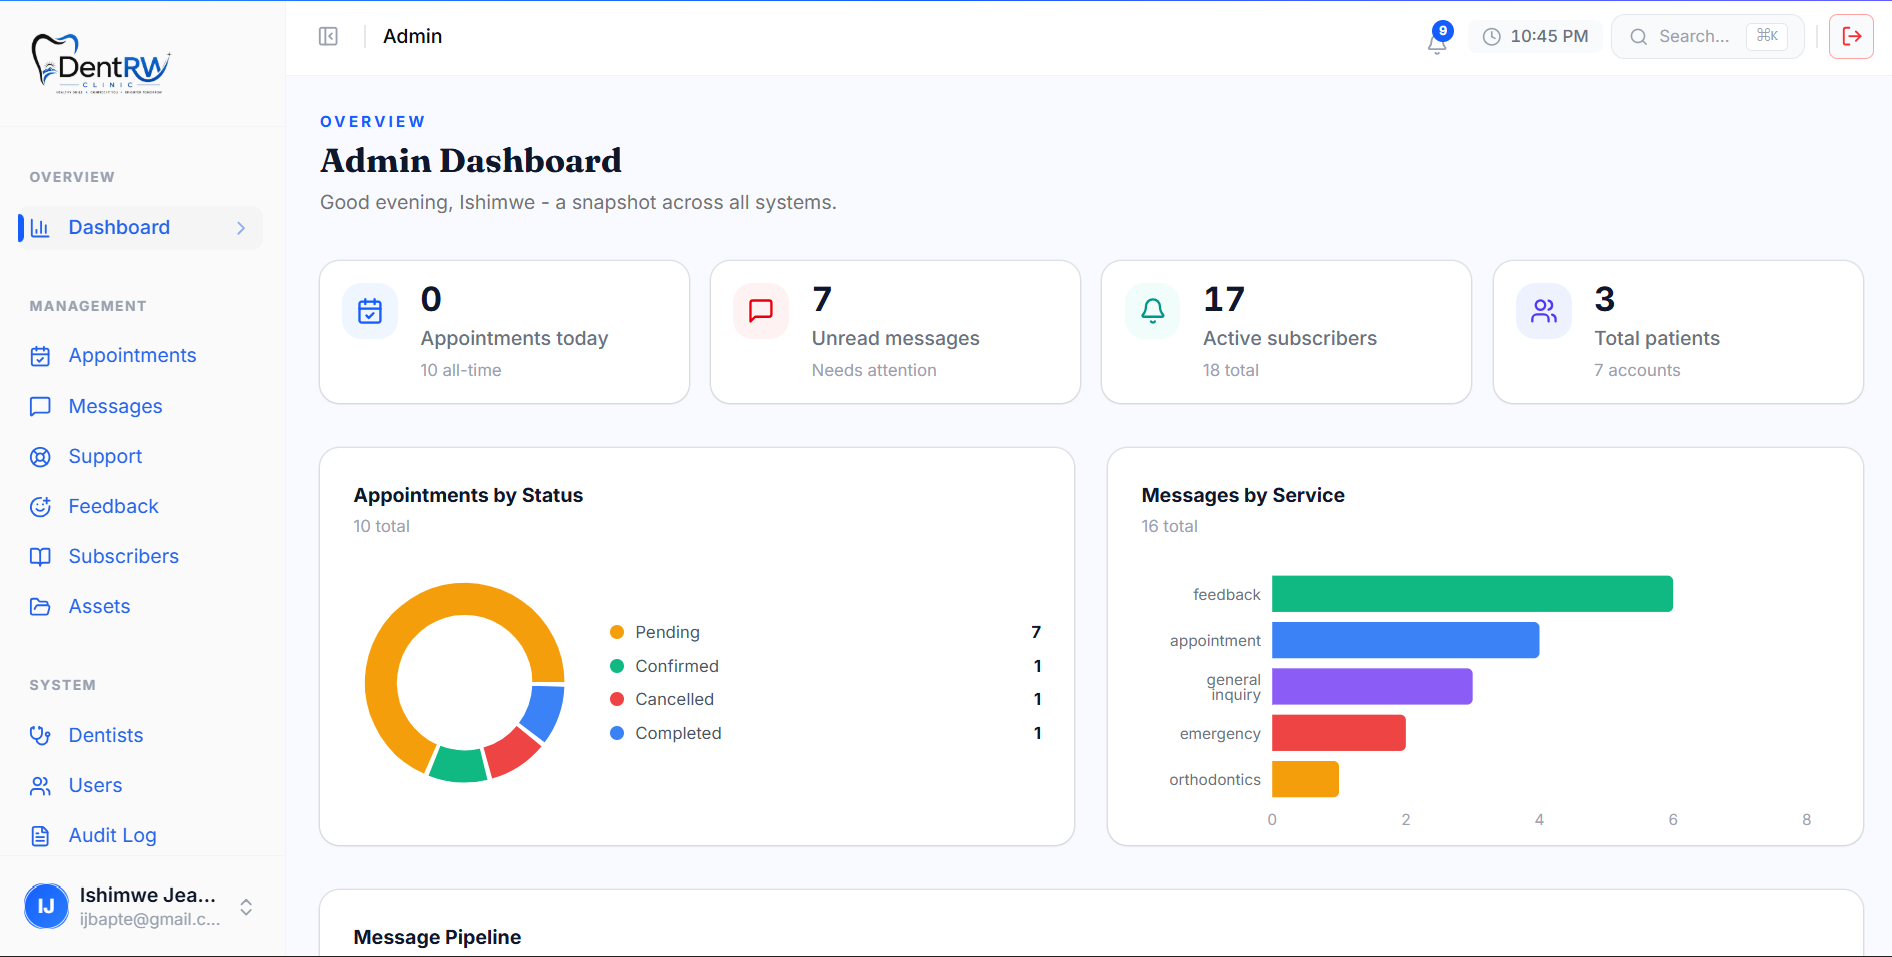This screenshot has width=1892, height=957.
Task: Click the '10 all-time' text
Action: pyautogui.click(x=461, y=370)
